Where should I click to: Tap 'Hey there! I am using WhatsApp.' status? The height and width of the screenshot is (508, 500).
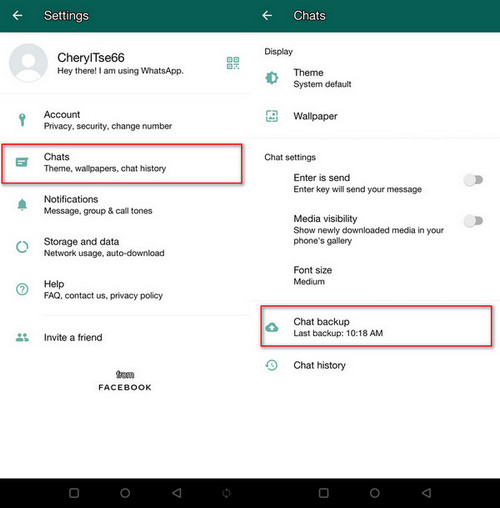(120, 71)
